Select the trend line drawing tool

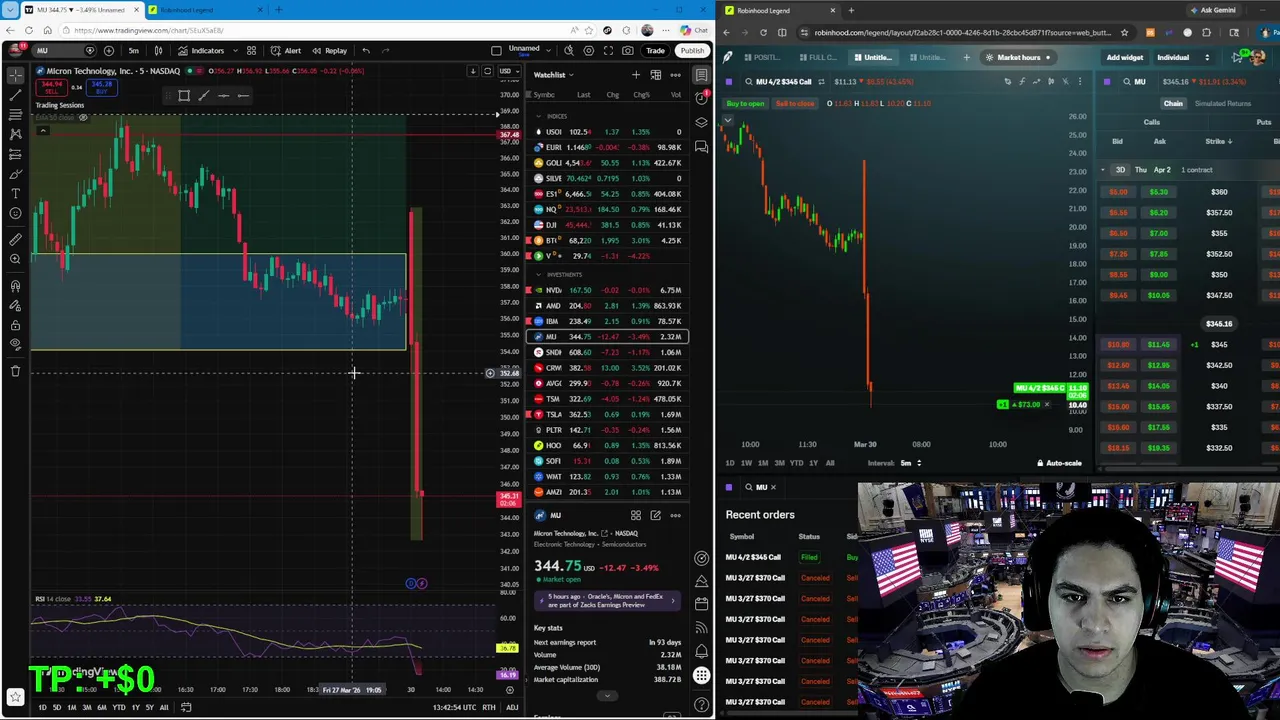(15, 95)
